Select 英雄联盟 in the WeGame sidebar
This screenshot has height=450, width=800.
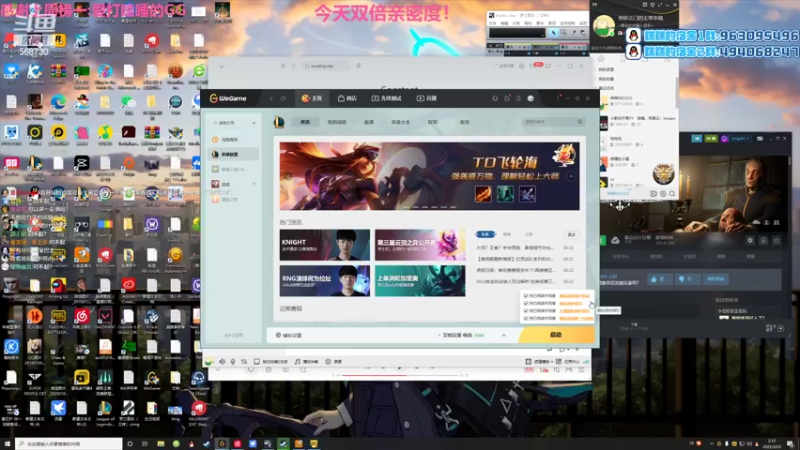(x=233, y=154)
